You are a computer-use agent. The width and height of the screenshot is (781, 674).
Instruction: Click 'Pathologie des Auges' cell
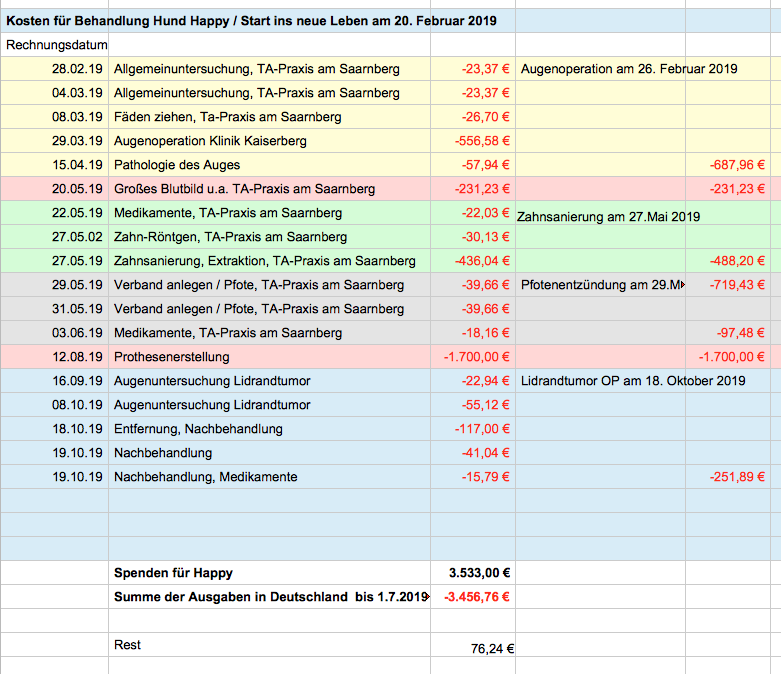pyautogui.click(x=269, y=164)
